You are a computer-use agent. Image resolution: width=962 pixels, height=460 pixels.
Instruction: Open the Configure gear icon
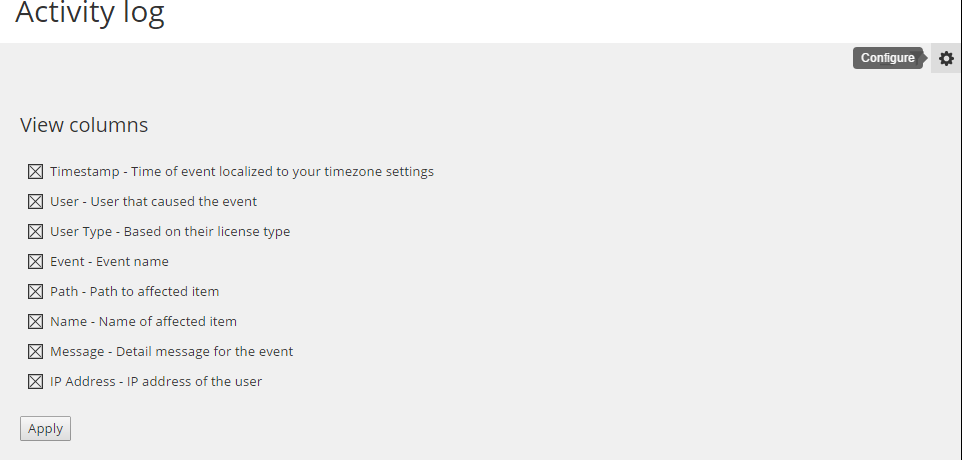(946, 58)
